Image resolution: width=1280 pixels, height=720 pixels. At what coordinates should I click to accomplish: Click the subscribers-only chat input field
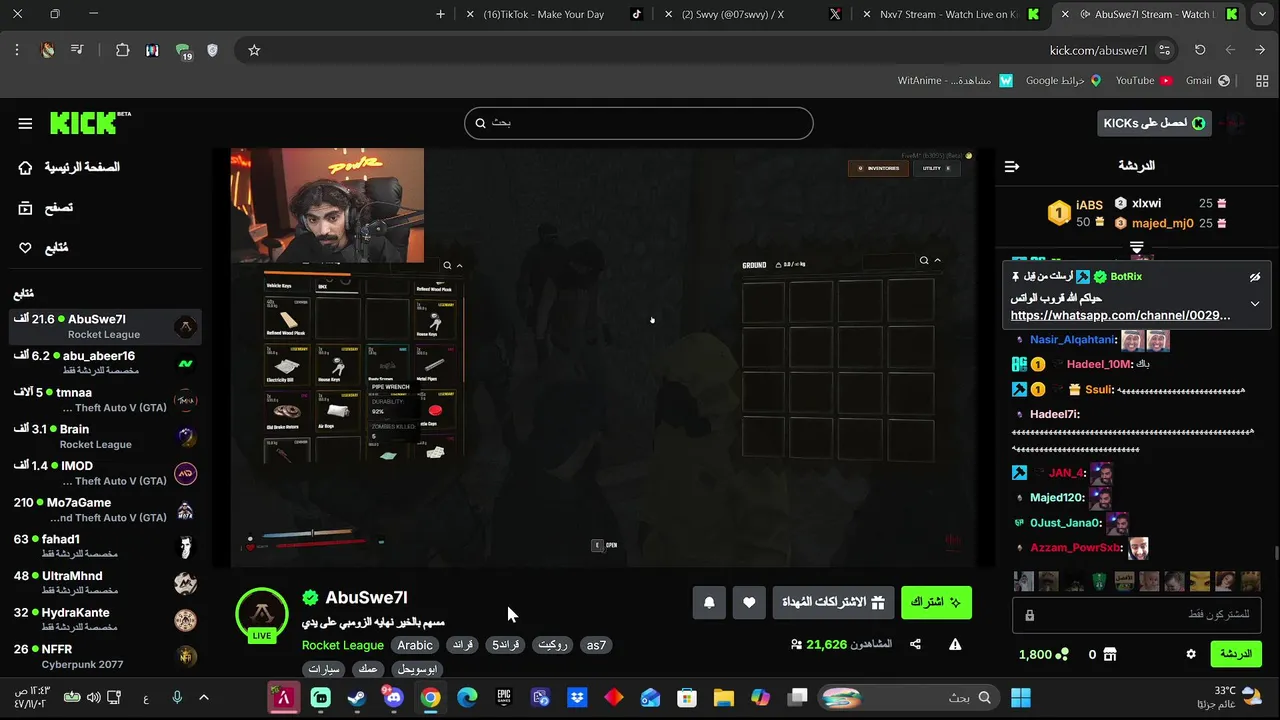click(1137, 615)
